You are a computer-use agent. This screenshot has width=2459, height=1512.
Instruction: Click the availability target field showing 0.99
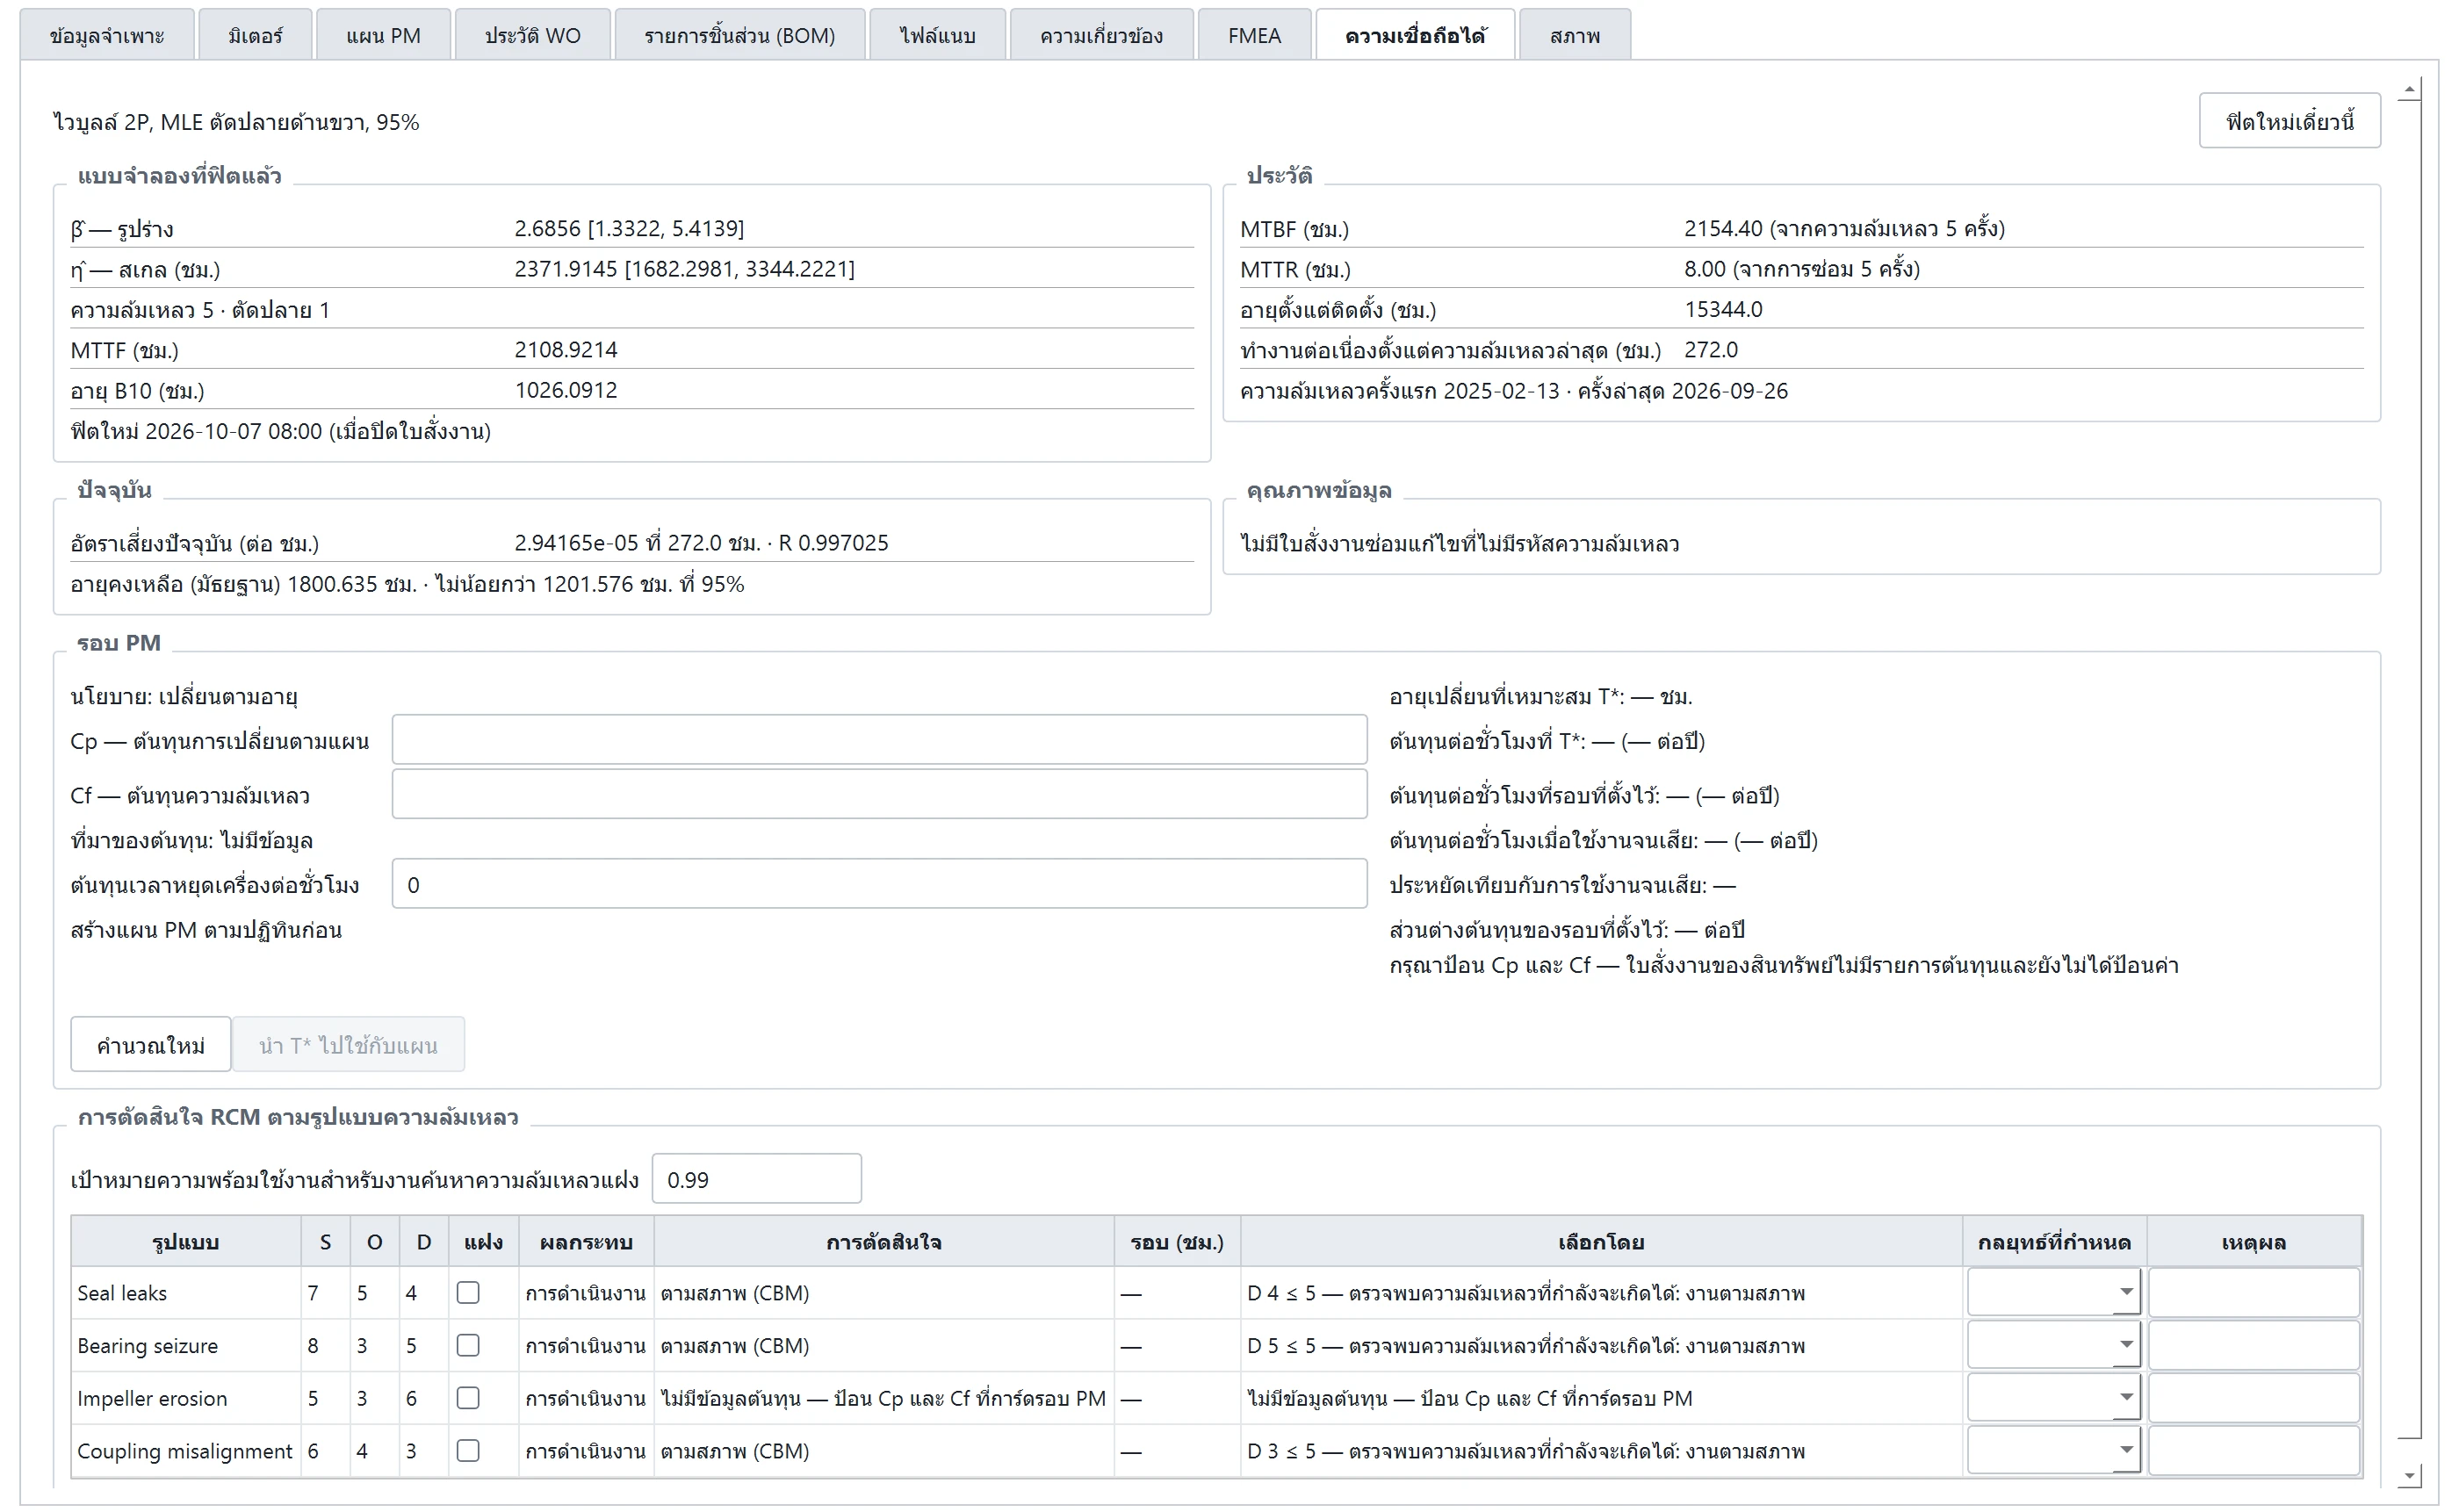[x=756, y=1179]
